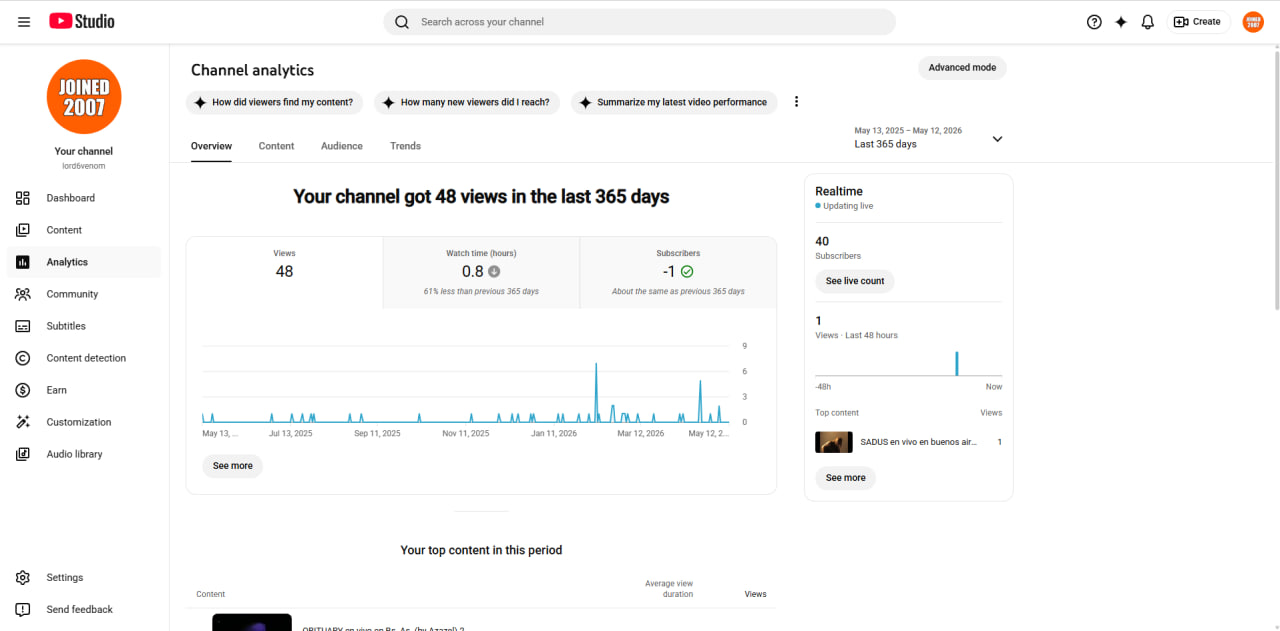This screenshot has width=1280, height=631.
Task: Click the Analytics bar chart icon
Action: tap(23, 262)
